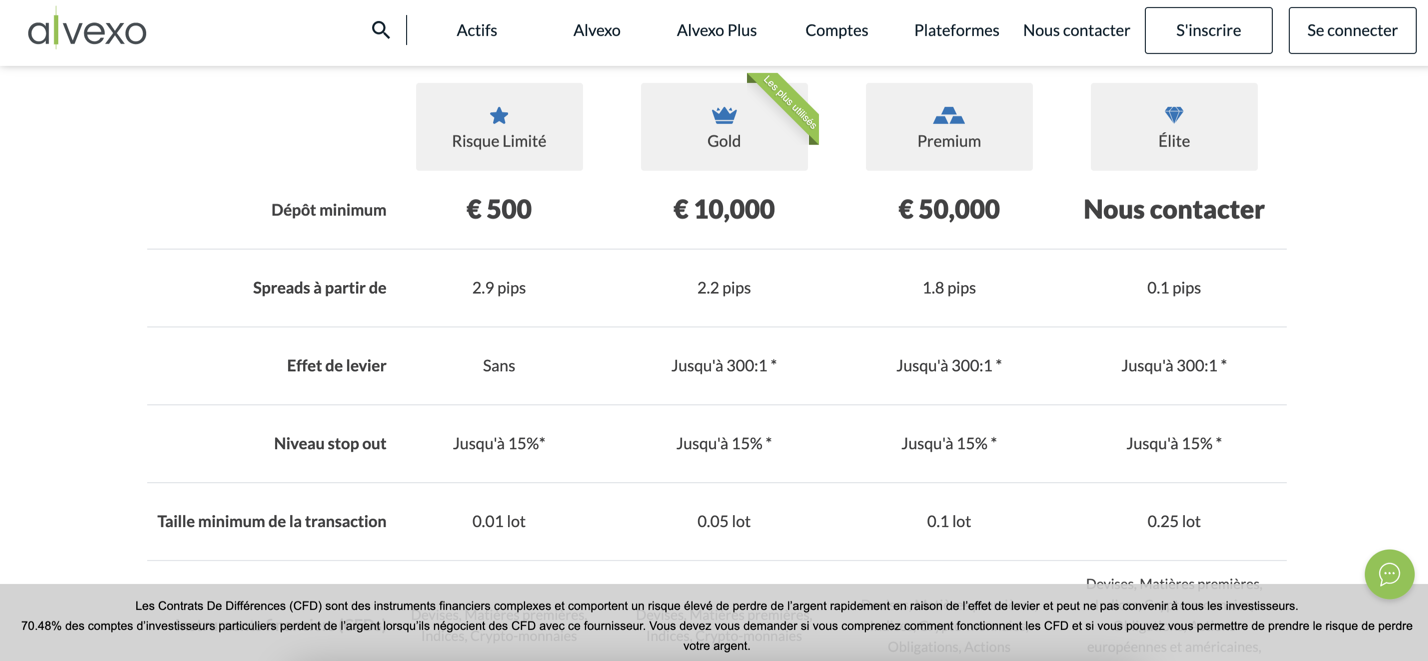This screenshot has height=661, width=1428.
Task: Open the search magnifier icon
Action: coord(380,29)
